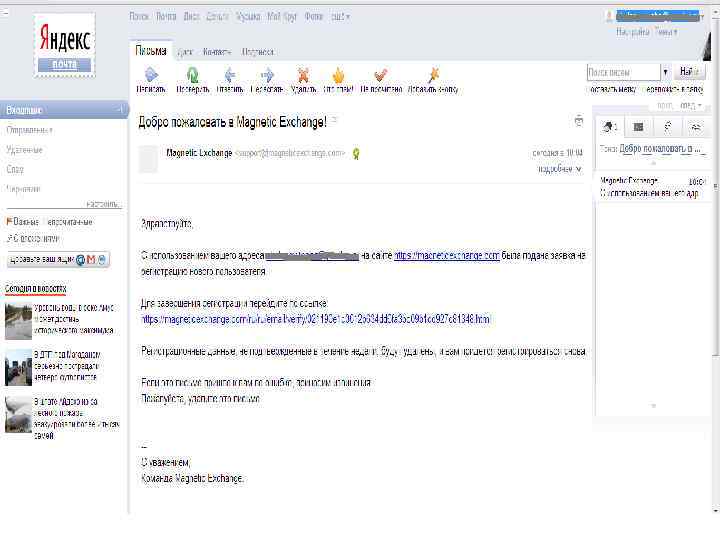Image resolution: width=720 pixels, height=540 pixels.
Task: Switch to the Контакты tab
Action: pos(217,52)
